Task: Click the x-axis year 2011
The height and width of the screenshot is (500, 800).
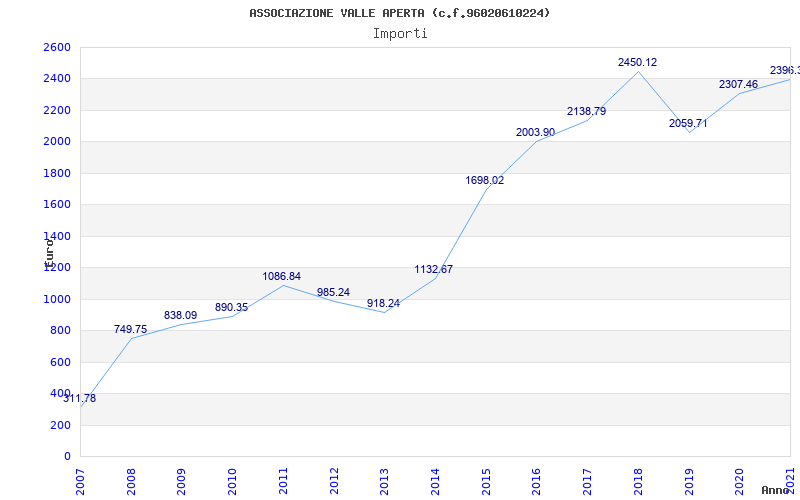Action: pos(283,481)
